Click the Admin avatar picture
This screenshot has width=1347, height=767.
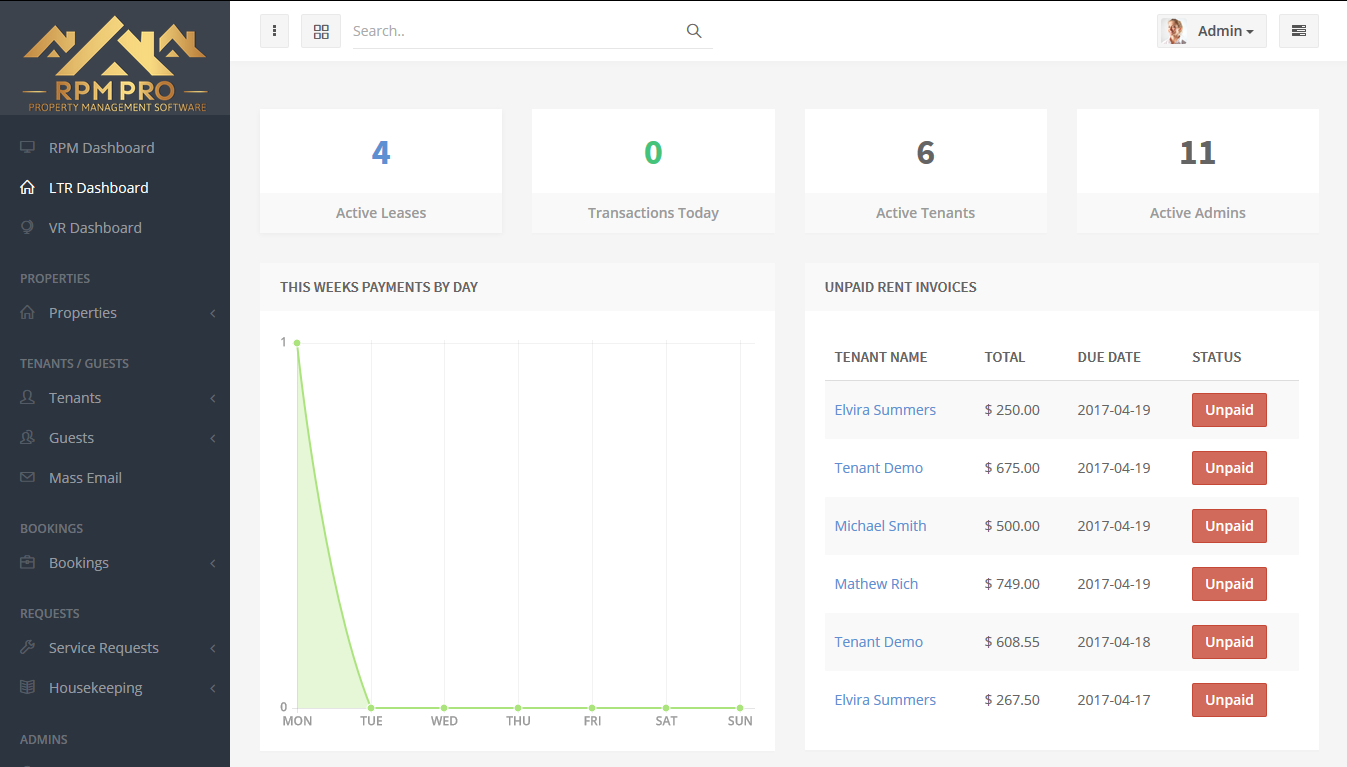(1174, 31)
